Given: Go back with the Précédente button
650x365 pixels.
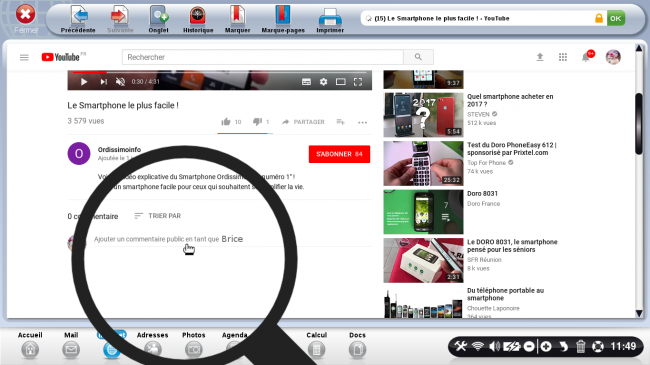Looking at the screenshot, I should click(x=78, y=19).
